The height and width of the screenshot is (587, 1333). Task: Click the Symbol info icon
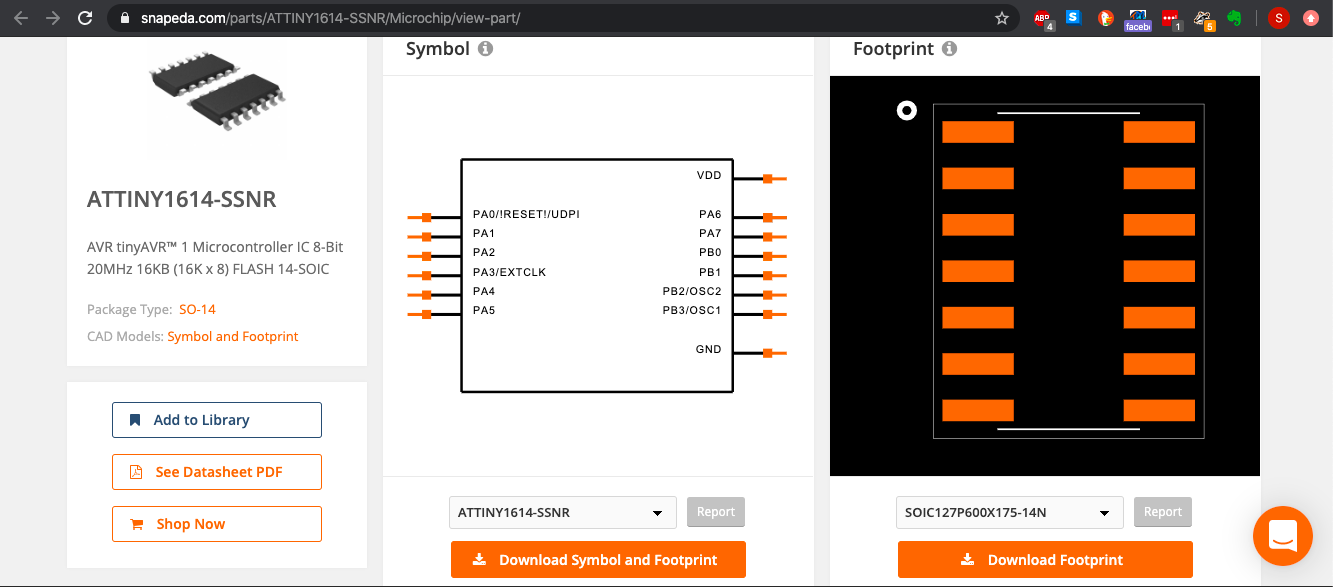pos(485,48)
